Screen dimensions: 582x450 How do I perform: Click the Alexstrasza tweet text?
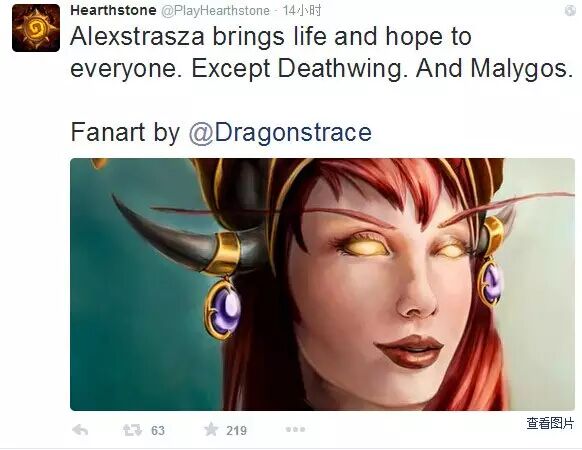[x=321, y=52]
